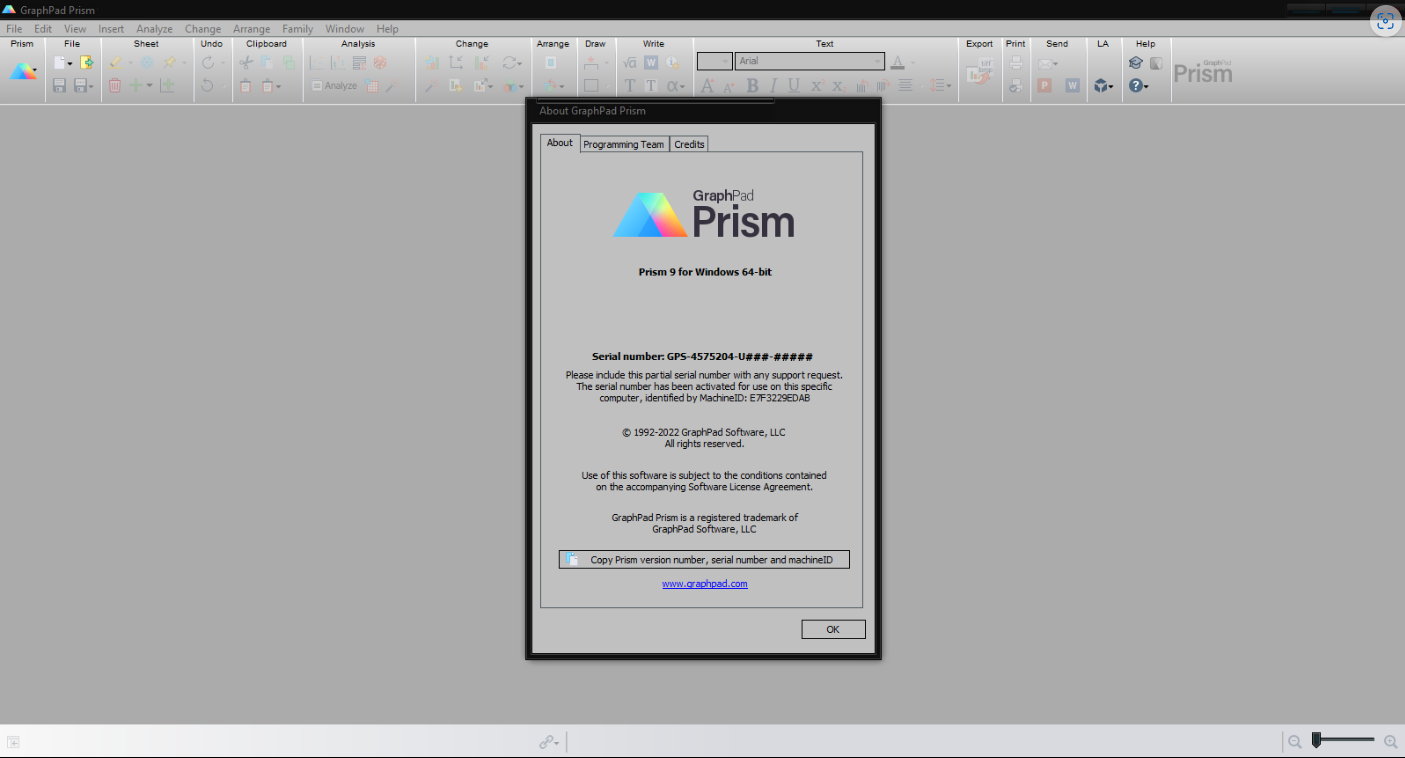The width and height of the screenshot is (1405, 758).
Task: Click the zoom out magnifier icon
Action: pyautogui.click(x=1295, y=742)
